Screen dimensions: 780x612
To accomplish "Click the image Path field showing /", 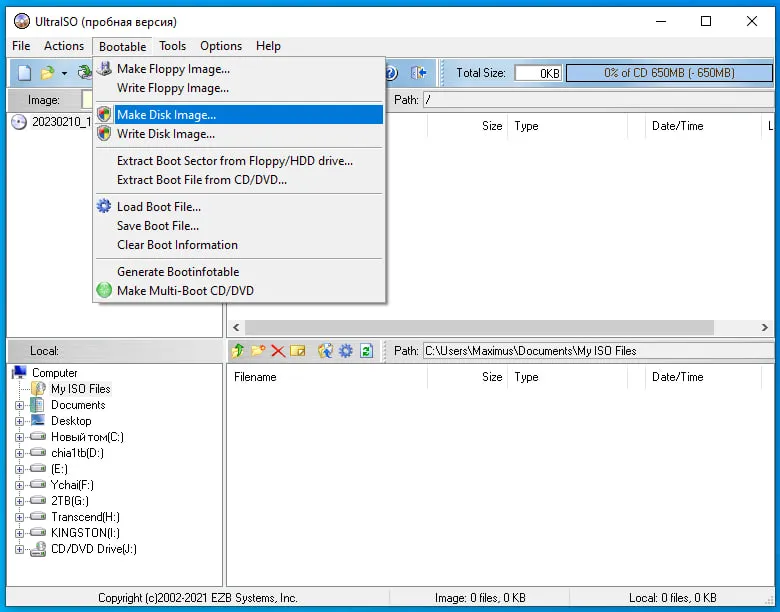I will click(598, 100).
